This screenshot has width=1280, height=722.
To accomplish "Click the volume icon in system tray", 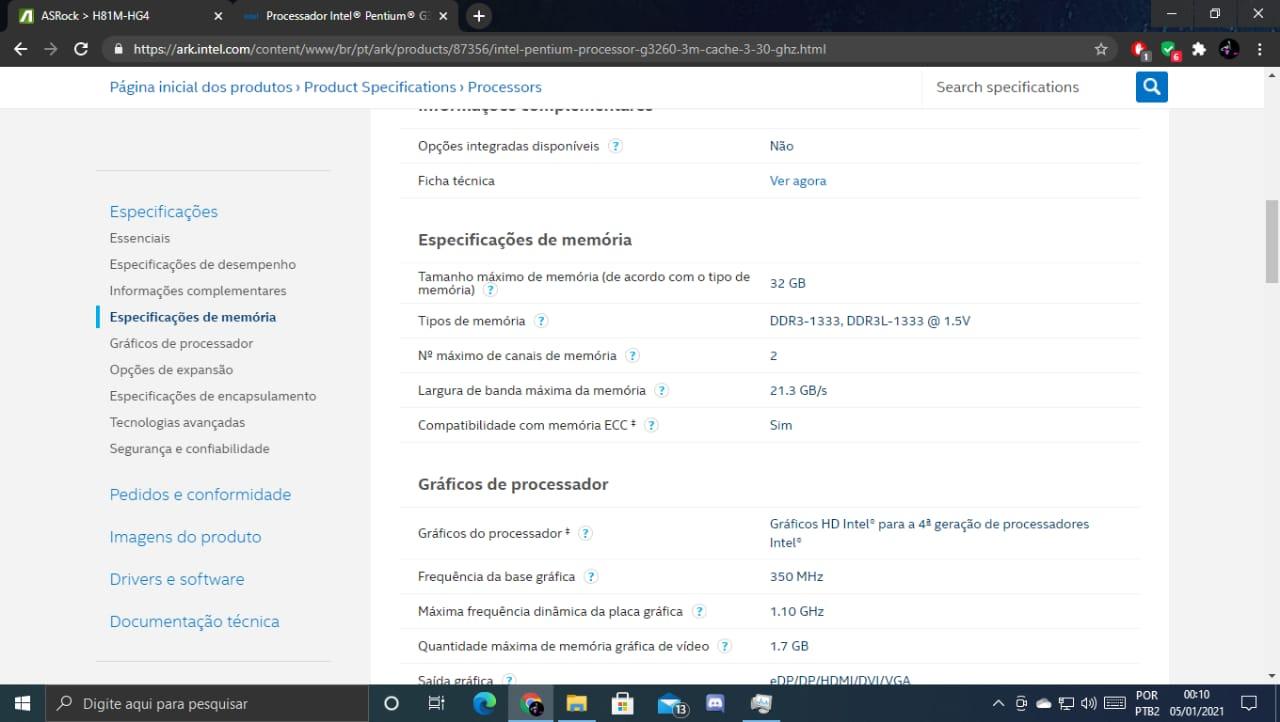I will coord(1089,703).
